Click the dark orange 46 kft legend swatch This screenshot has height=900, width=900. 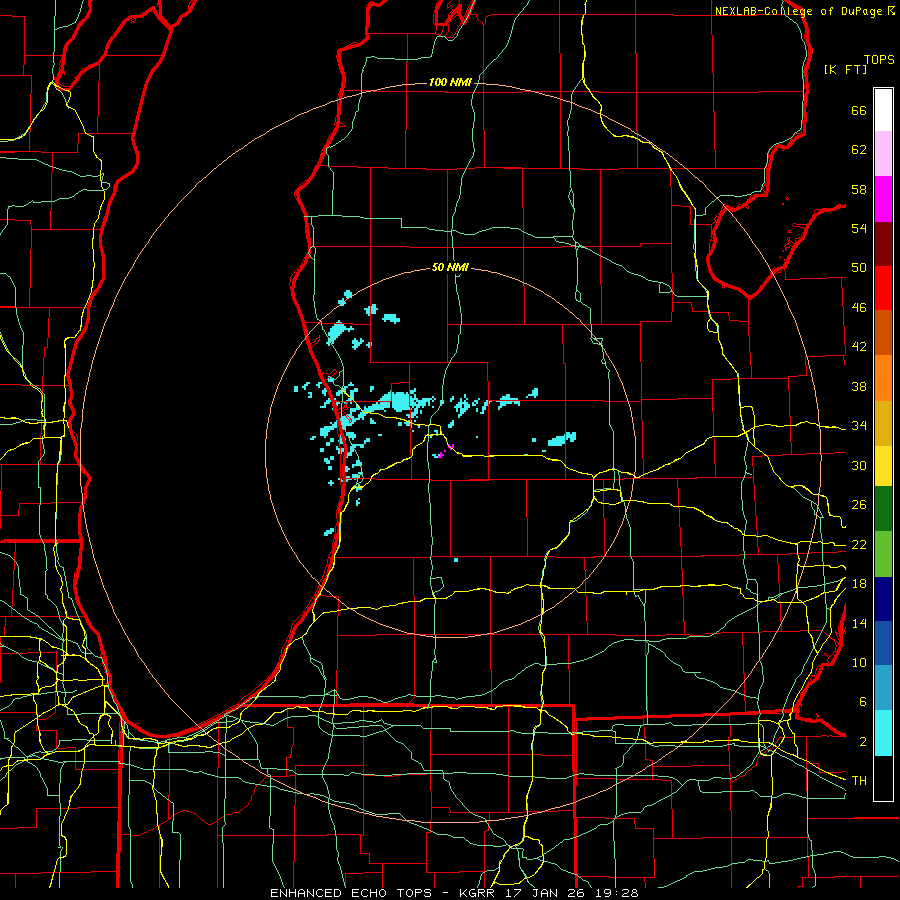tap(883, 333)
